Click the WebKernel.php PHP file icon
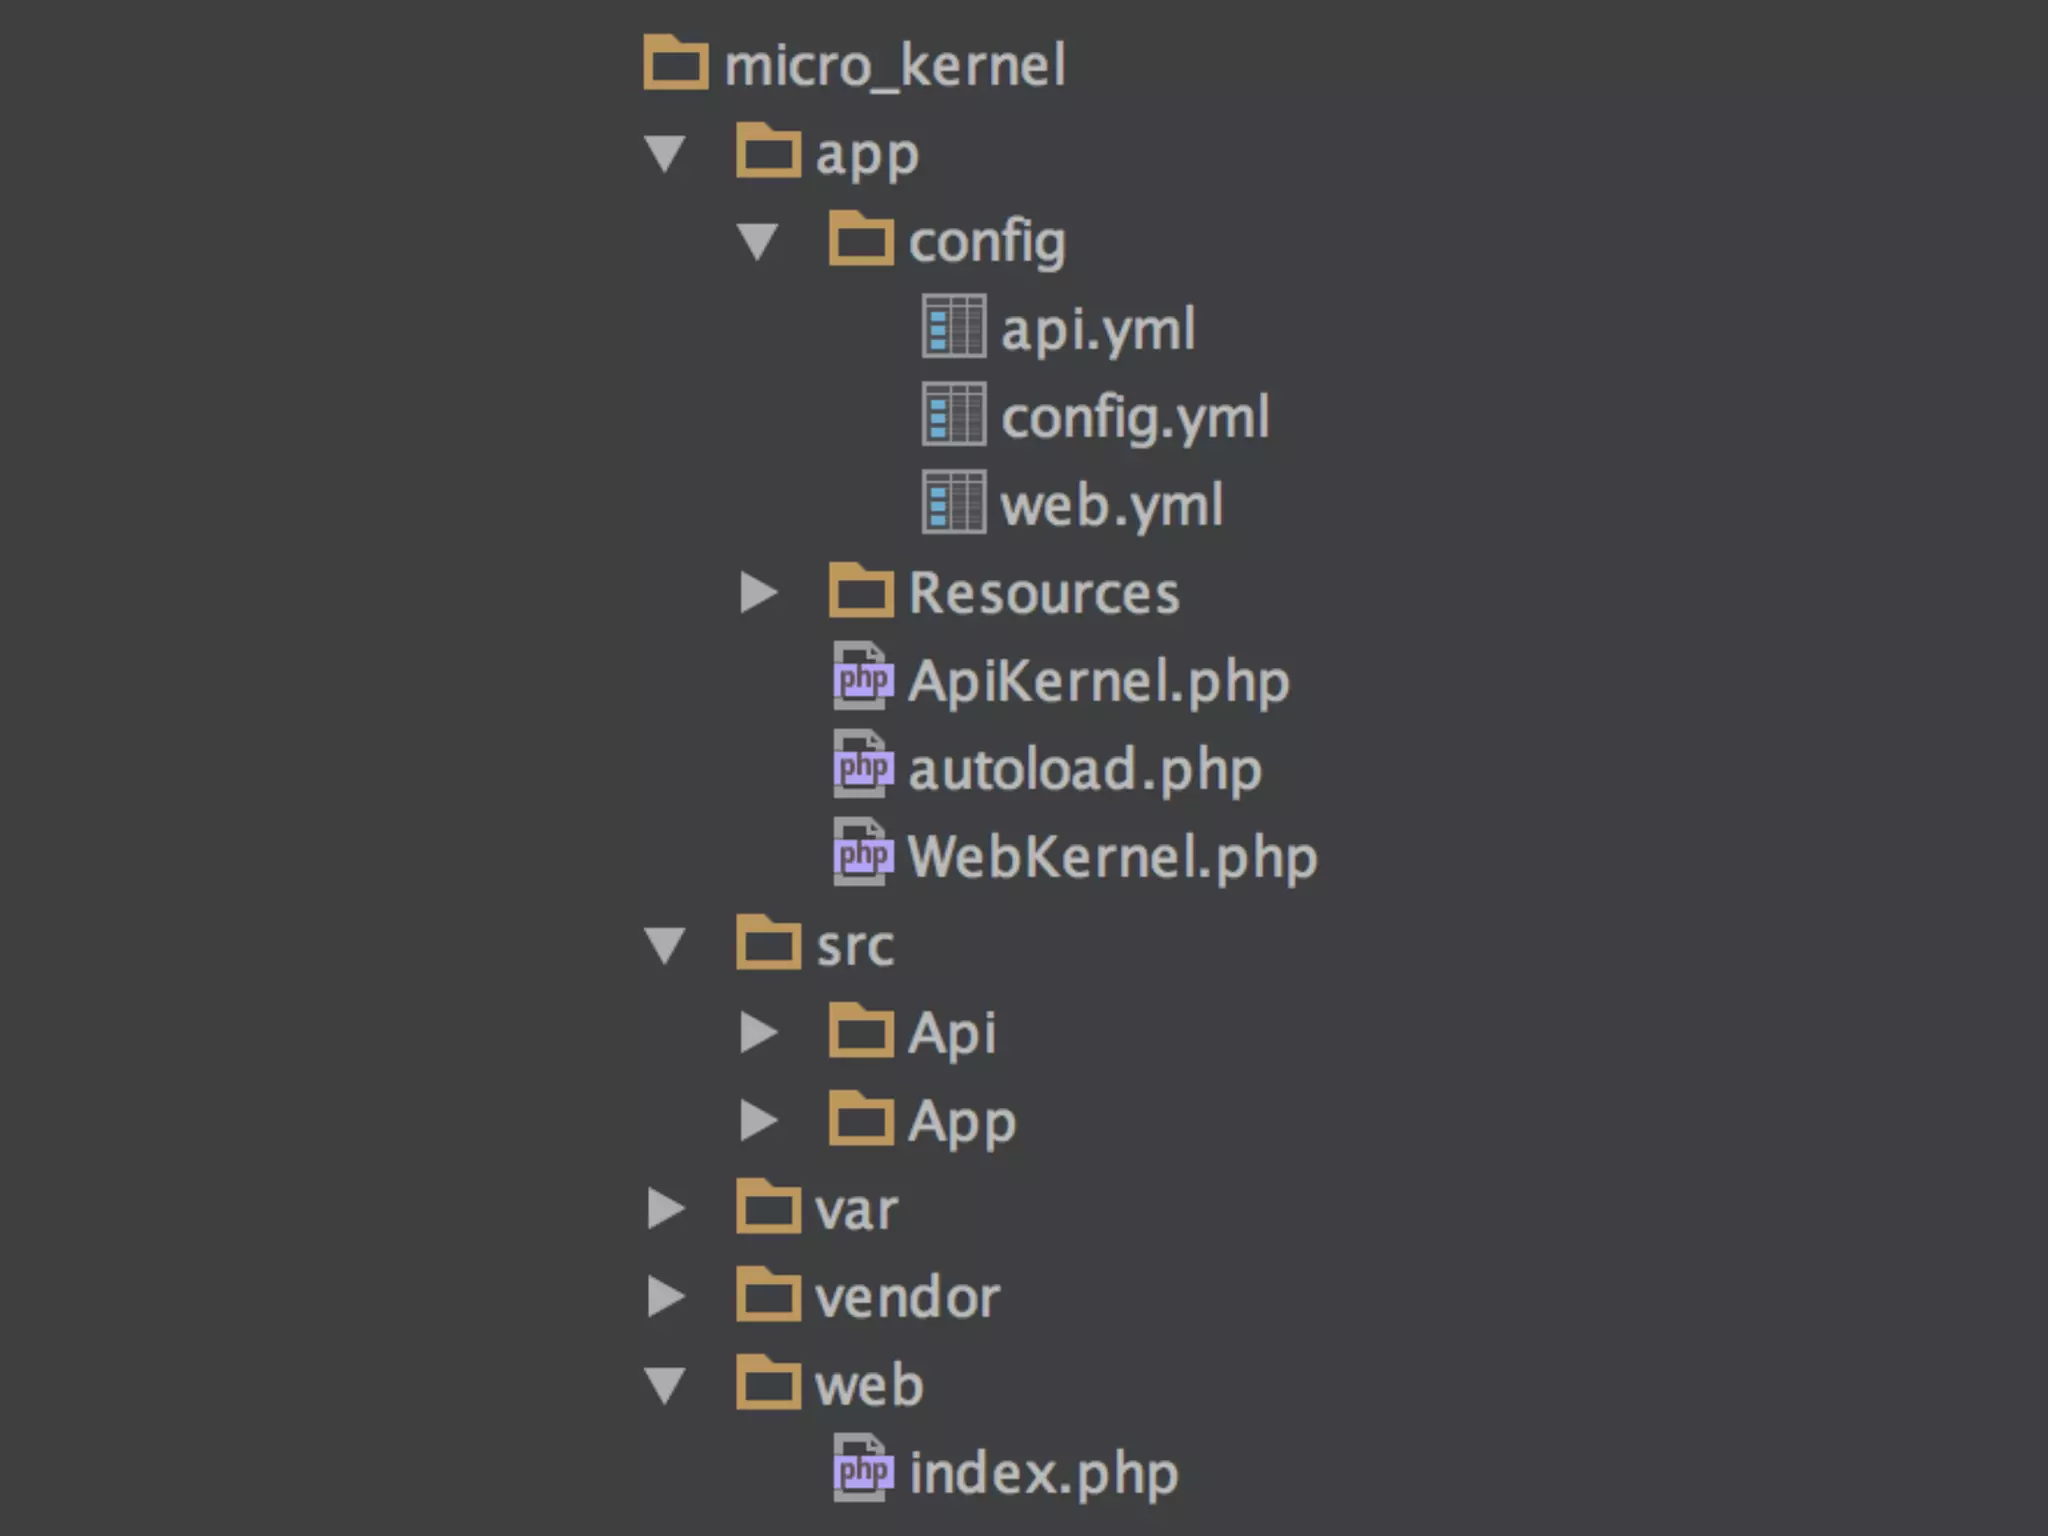This screenshot has height=1536, width=2048. pos(862,854)
